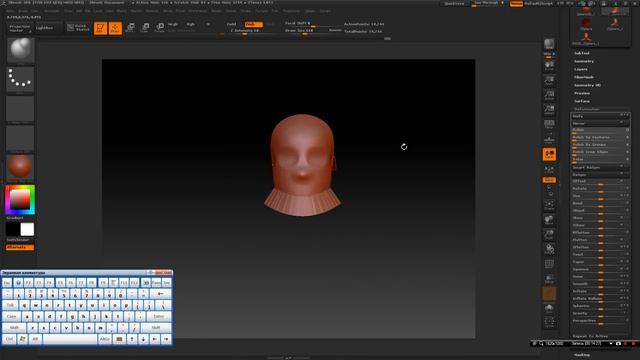Toggle Draw mode in top shelf
The width and height of the screenshot is (640, 360).
point(116,28)
